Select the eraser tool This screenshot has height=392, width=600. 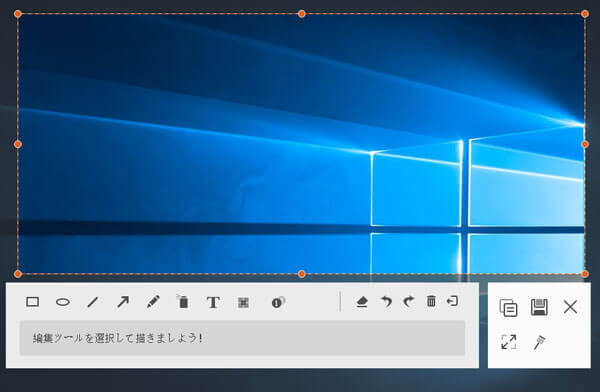point(362,302)
